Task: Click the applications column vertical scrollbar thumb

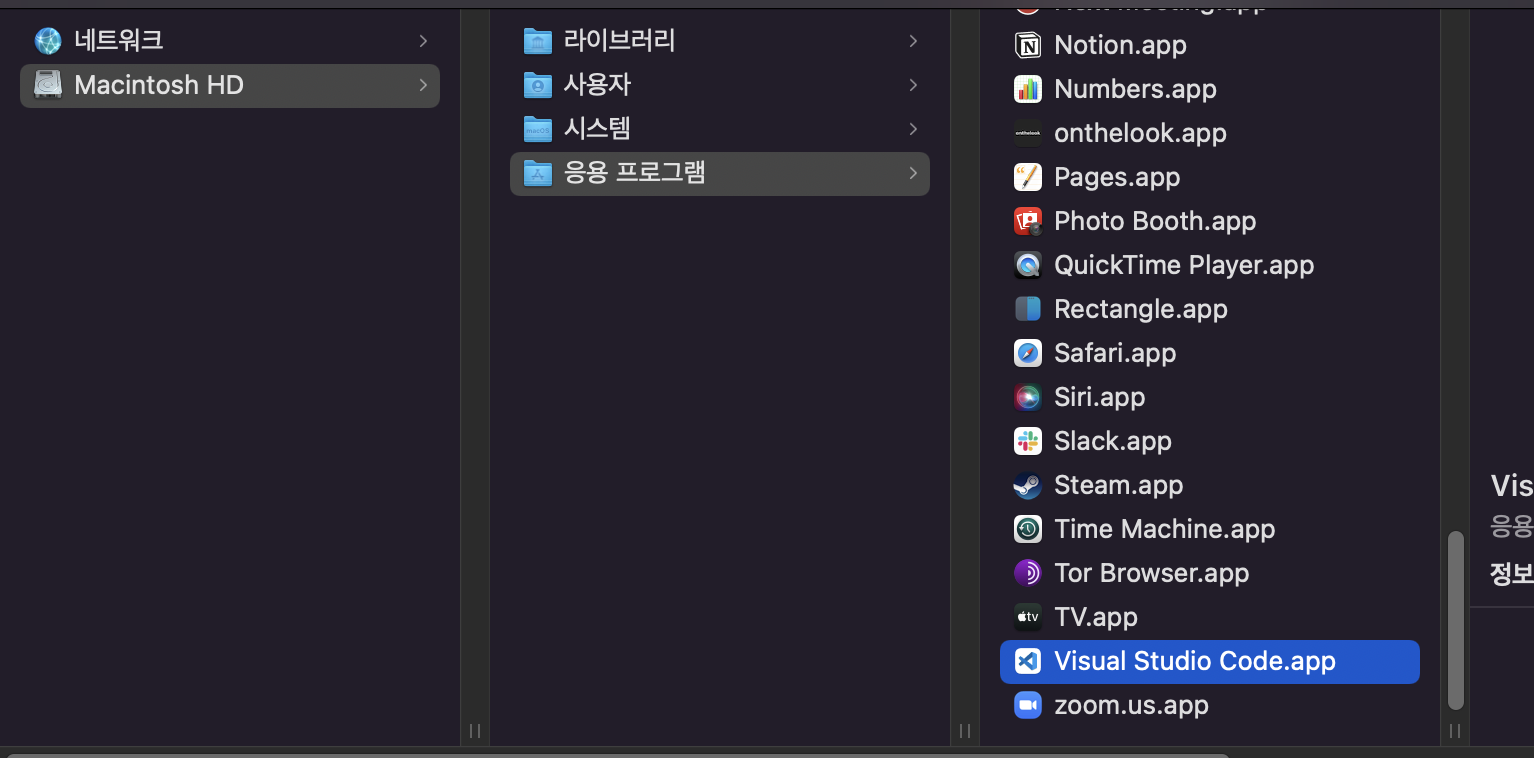Action: 1455,620
